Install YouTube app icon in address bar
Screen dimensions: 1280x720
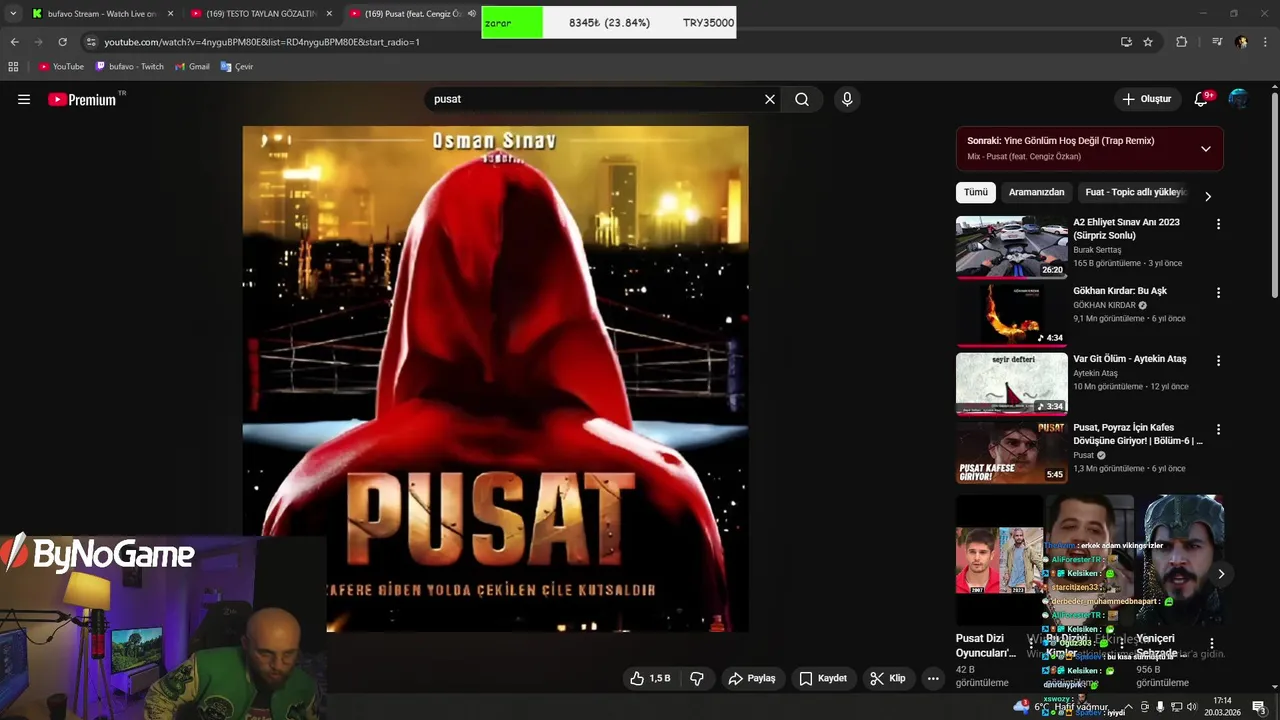[1126, 42]
